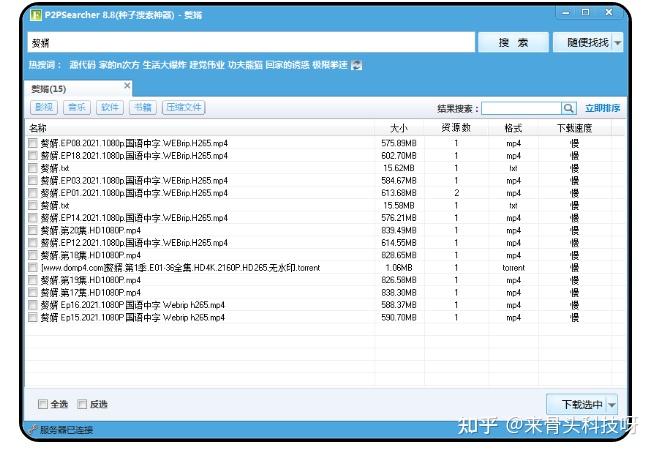
Task: Click the resource count 2 cell
Action: 456,193
